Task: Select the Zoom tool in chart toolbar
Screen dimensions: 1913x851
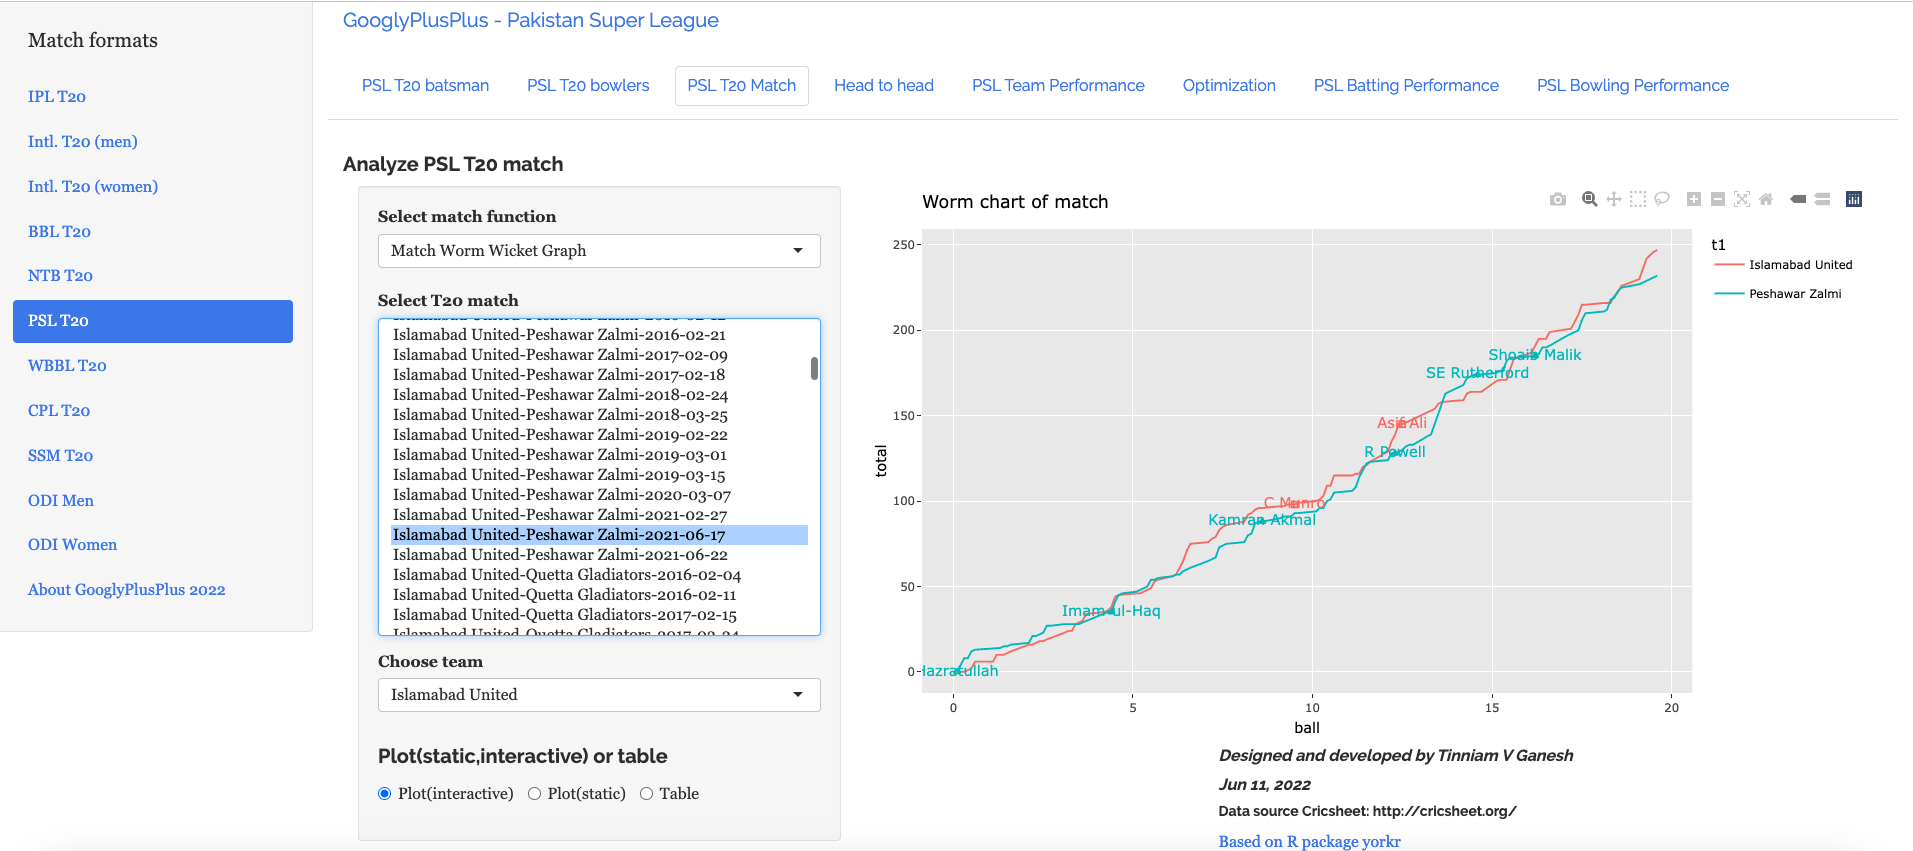Action: click(1589, 200)
